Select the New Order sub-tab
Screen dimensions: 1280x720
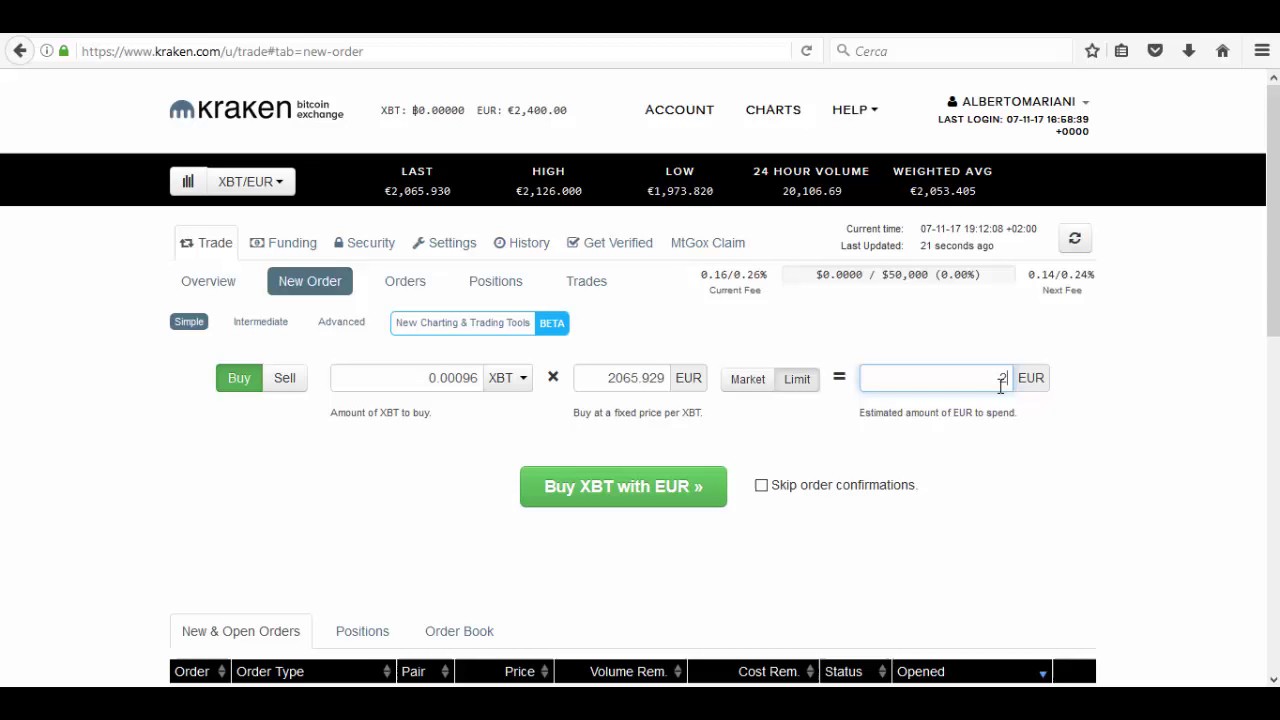(x=310, y=281)
